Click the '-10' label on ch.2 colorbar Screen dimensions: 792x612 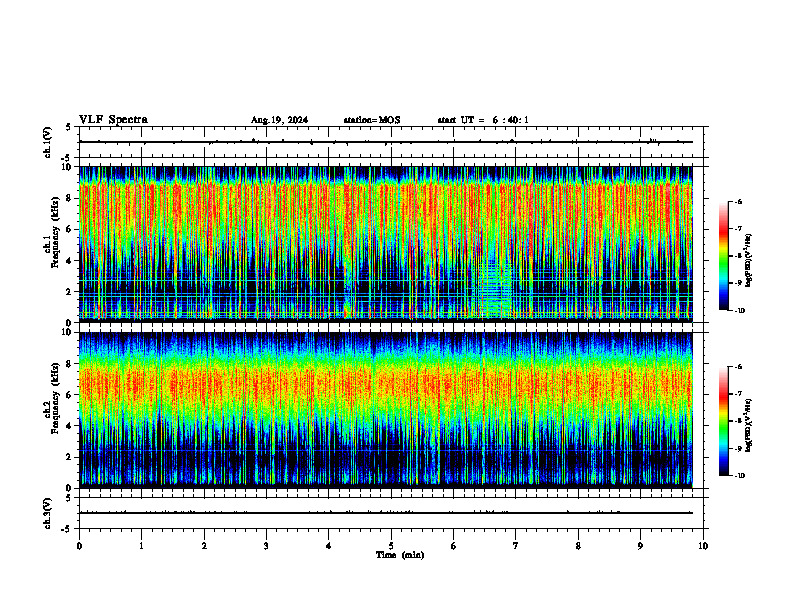pyautogui.click(x=739, y=476)
